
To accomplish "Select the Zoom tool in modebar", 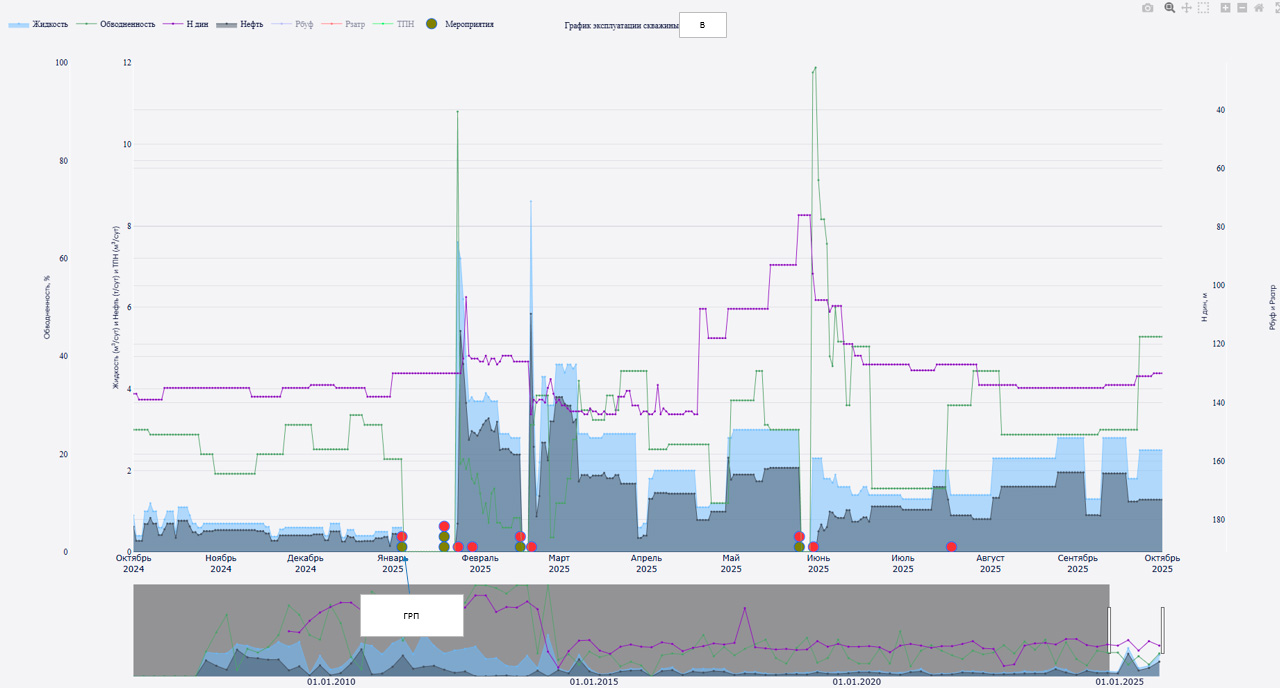I will click(x=1169, y=8).
